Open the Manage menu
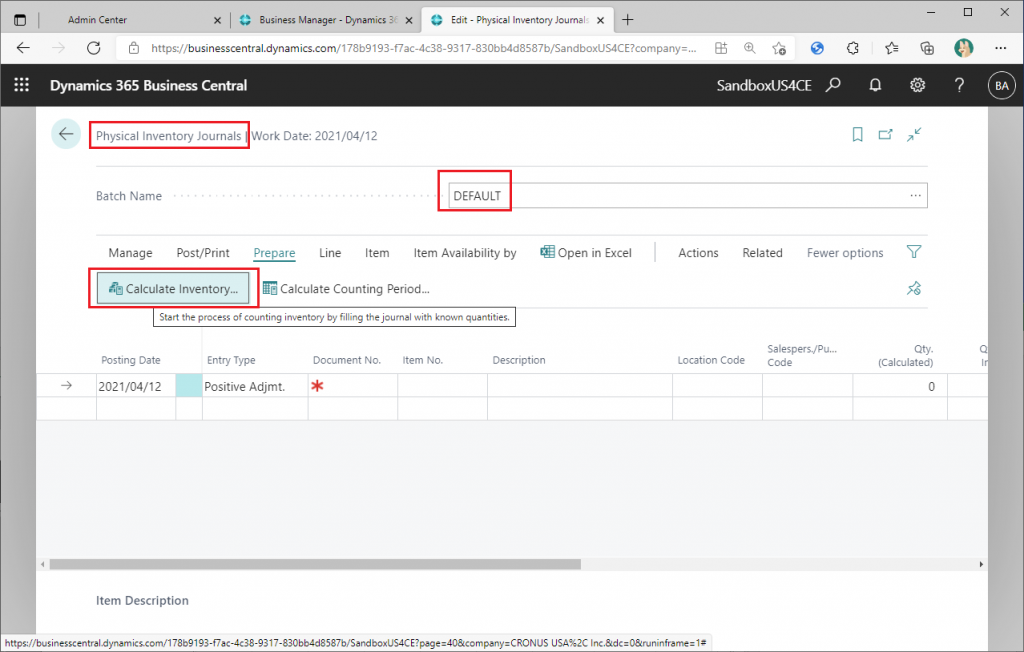The height and width of the screenshot is (652, 1024). 131,253
